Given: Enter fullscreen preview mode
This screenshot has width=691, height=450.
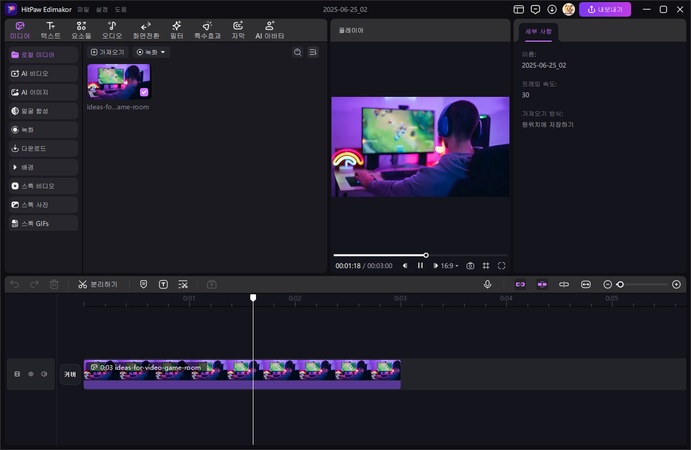Looking at the screenshot, I should 501,266.
